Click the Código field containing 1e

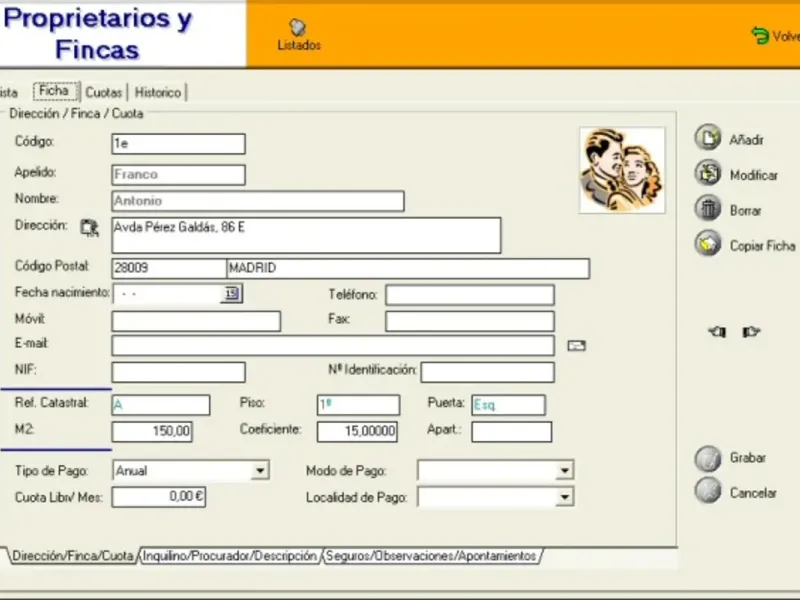click(x=179, y=144)
